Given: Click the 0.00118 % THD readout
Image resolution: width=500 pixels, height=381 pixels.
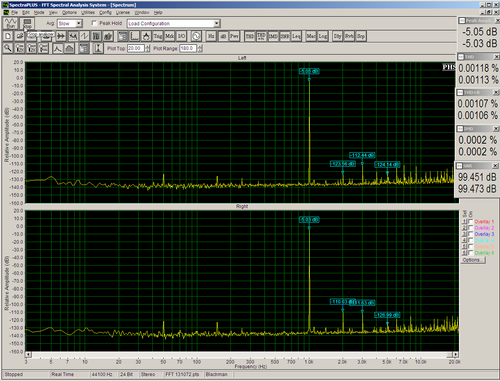Looking at the screenshot, I should click(x=478, y=68).
